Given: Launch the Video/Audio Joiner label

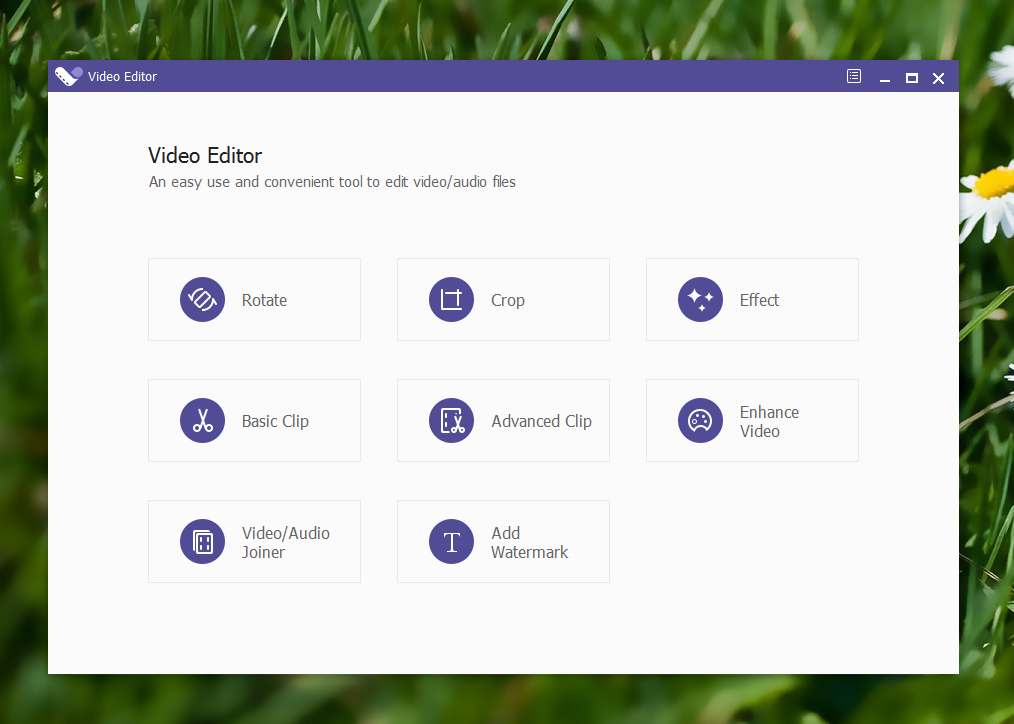Looking at the screenshot, I should click(x=286, y=542).
